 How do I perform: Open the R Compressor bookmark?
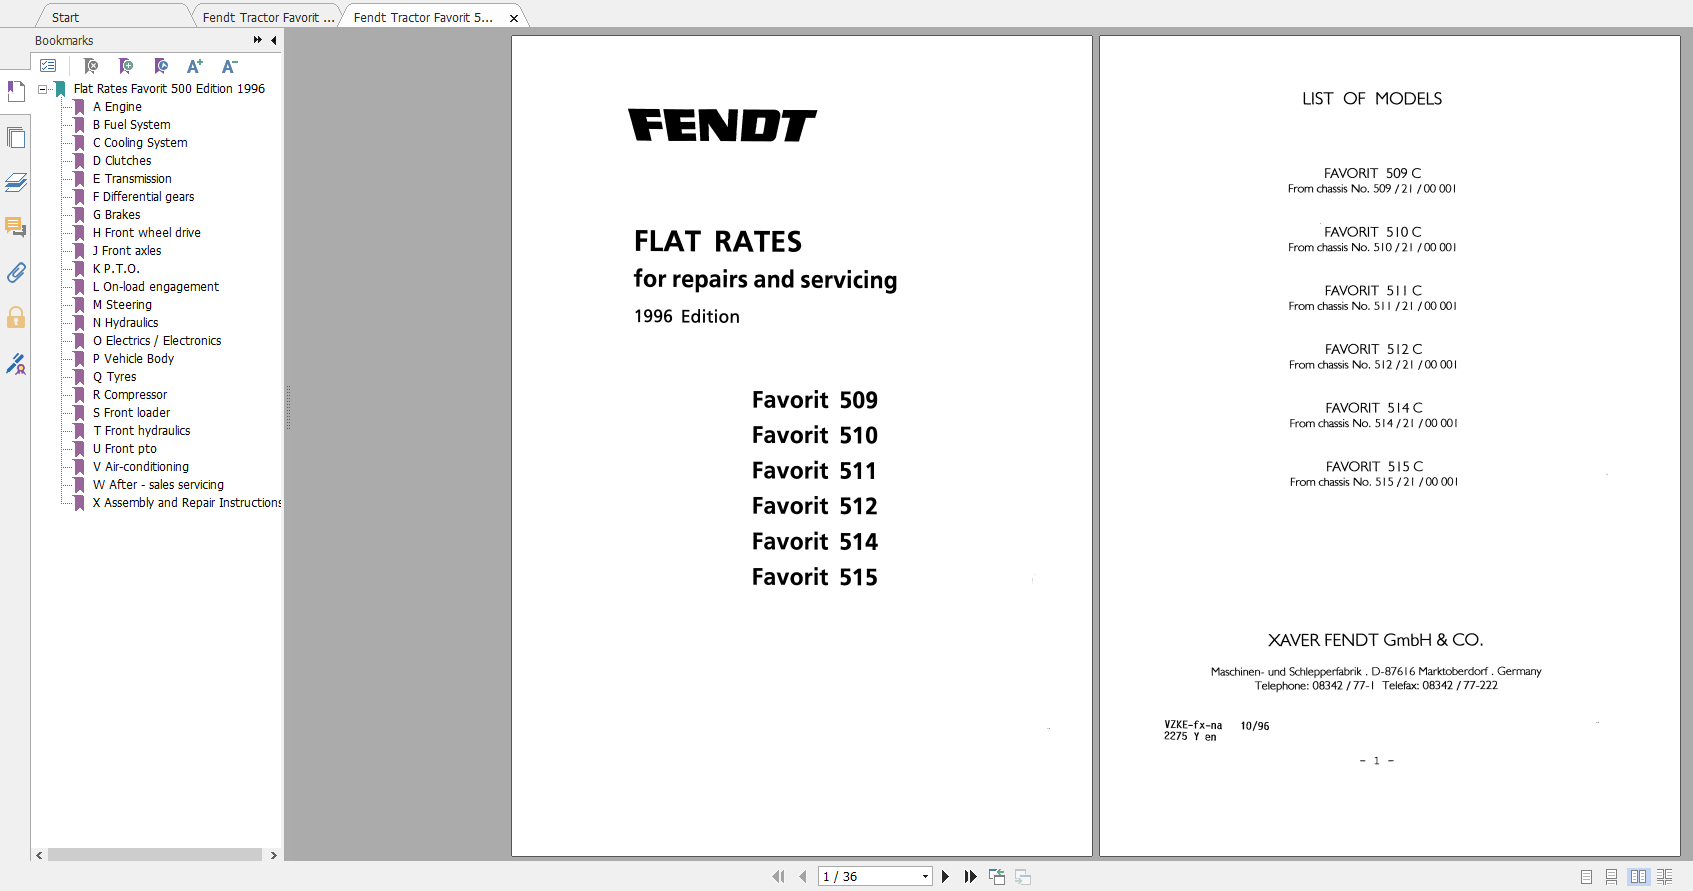coord(130,395)
